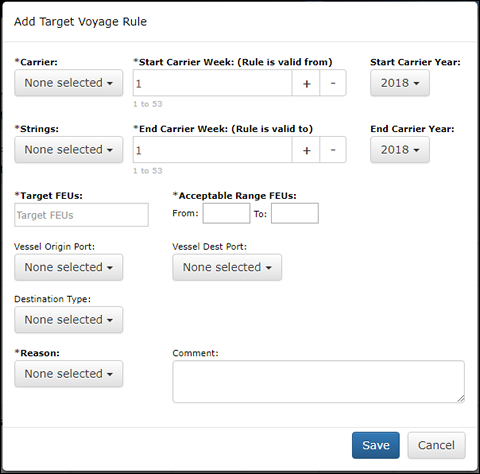This screenshot has height=474, width=480.
Task: Click the Target FEUs input field
Action: (x=81, y=215)
